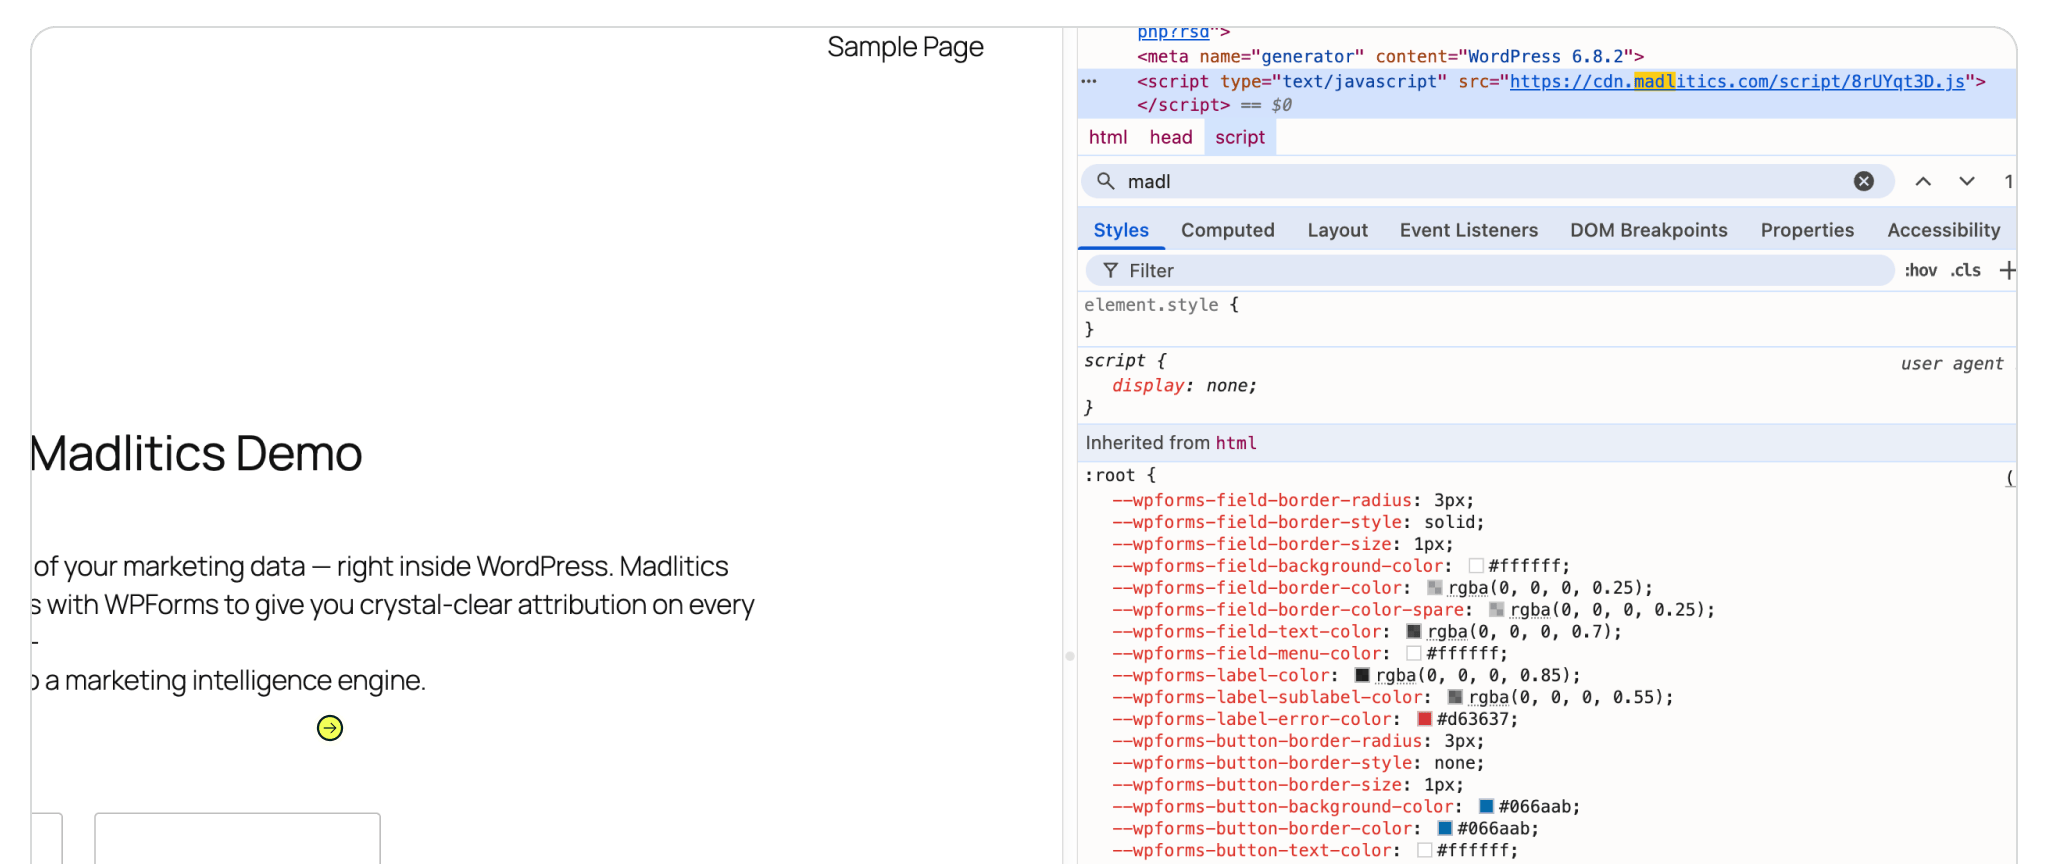Open swatch for wpforms-label-color

[1362, 676]
